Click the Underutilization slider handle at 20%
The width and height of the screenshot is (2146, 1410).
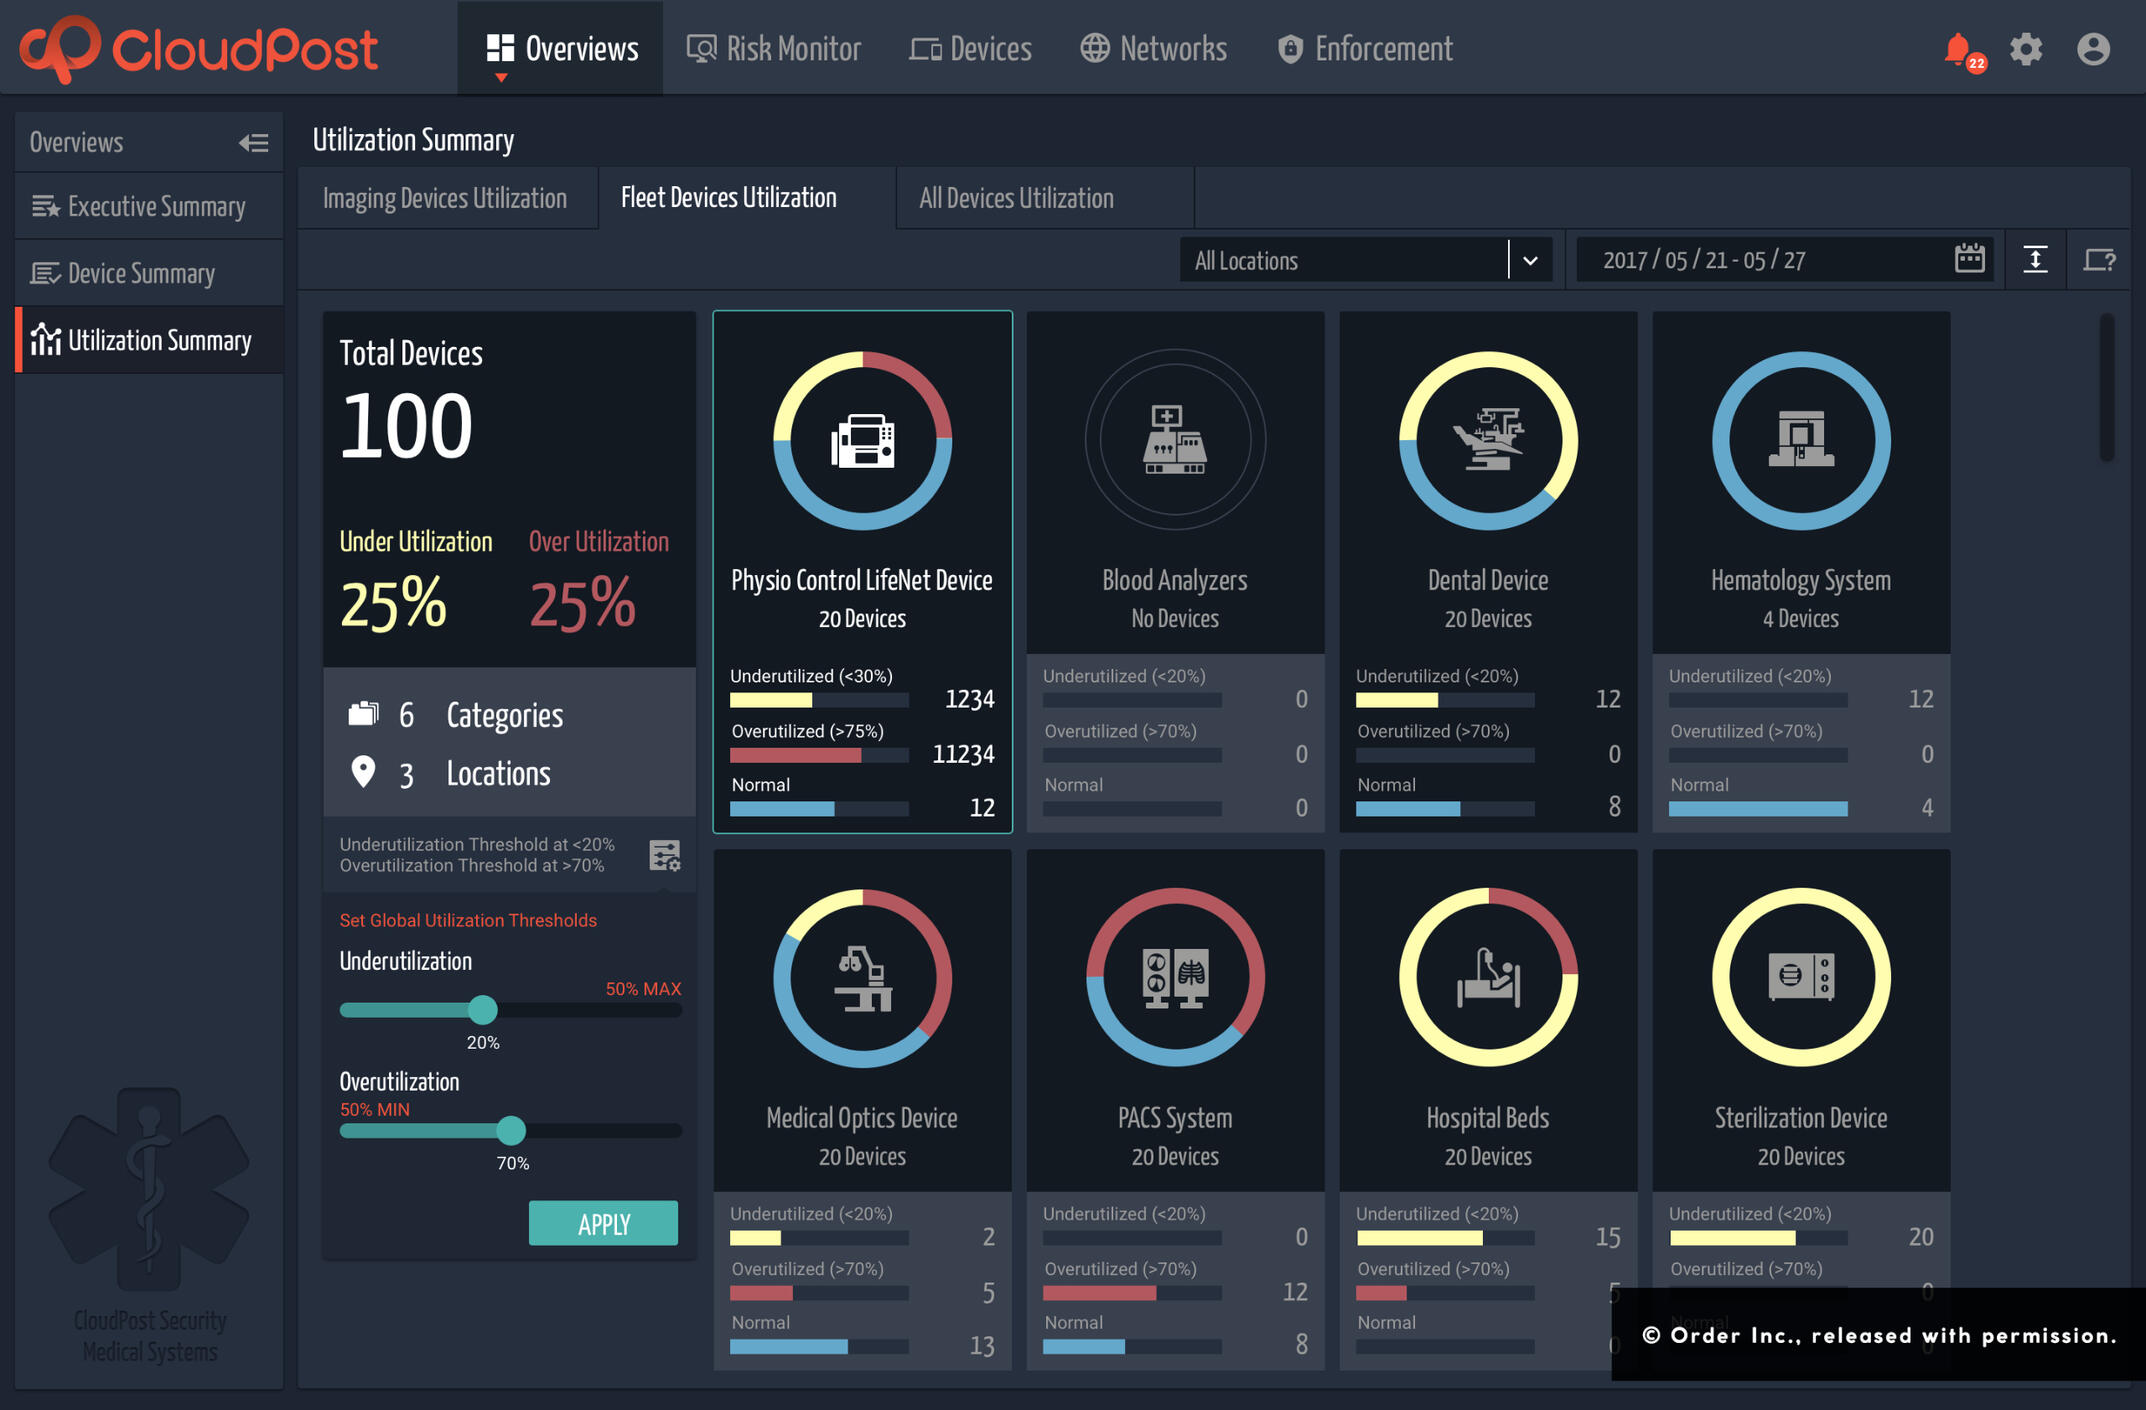click(483, 1010)
